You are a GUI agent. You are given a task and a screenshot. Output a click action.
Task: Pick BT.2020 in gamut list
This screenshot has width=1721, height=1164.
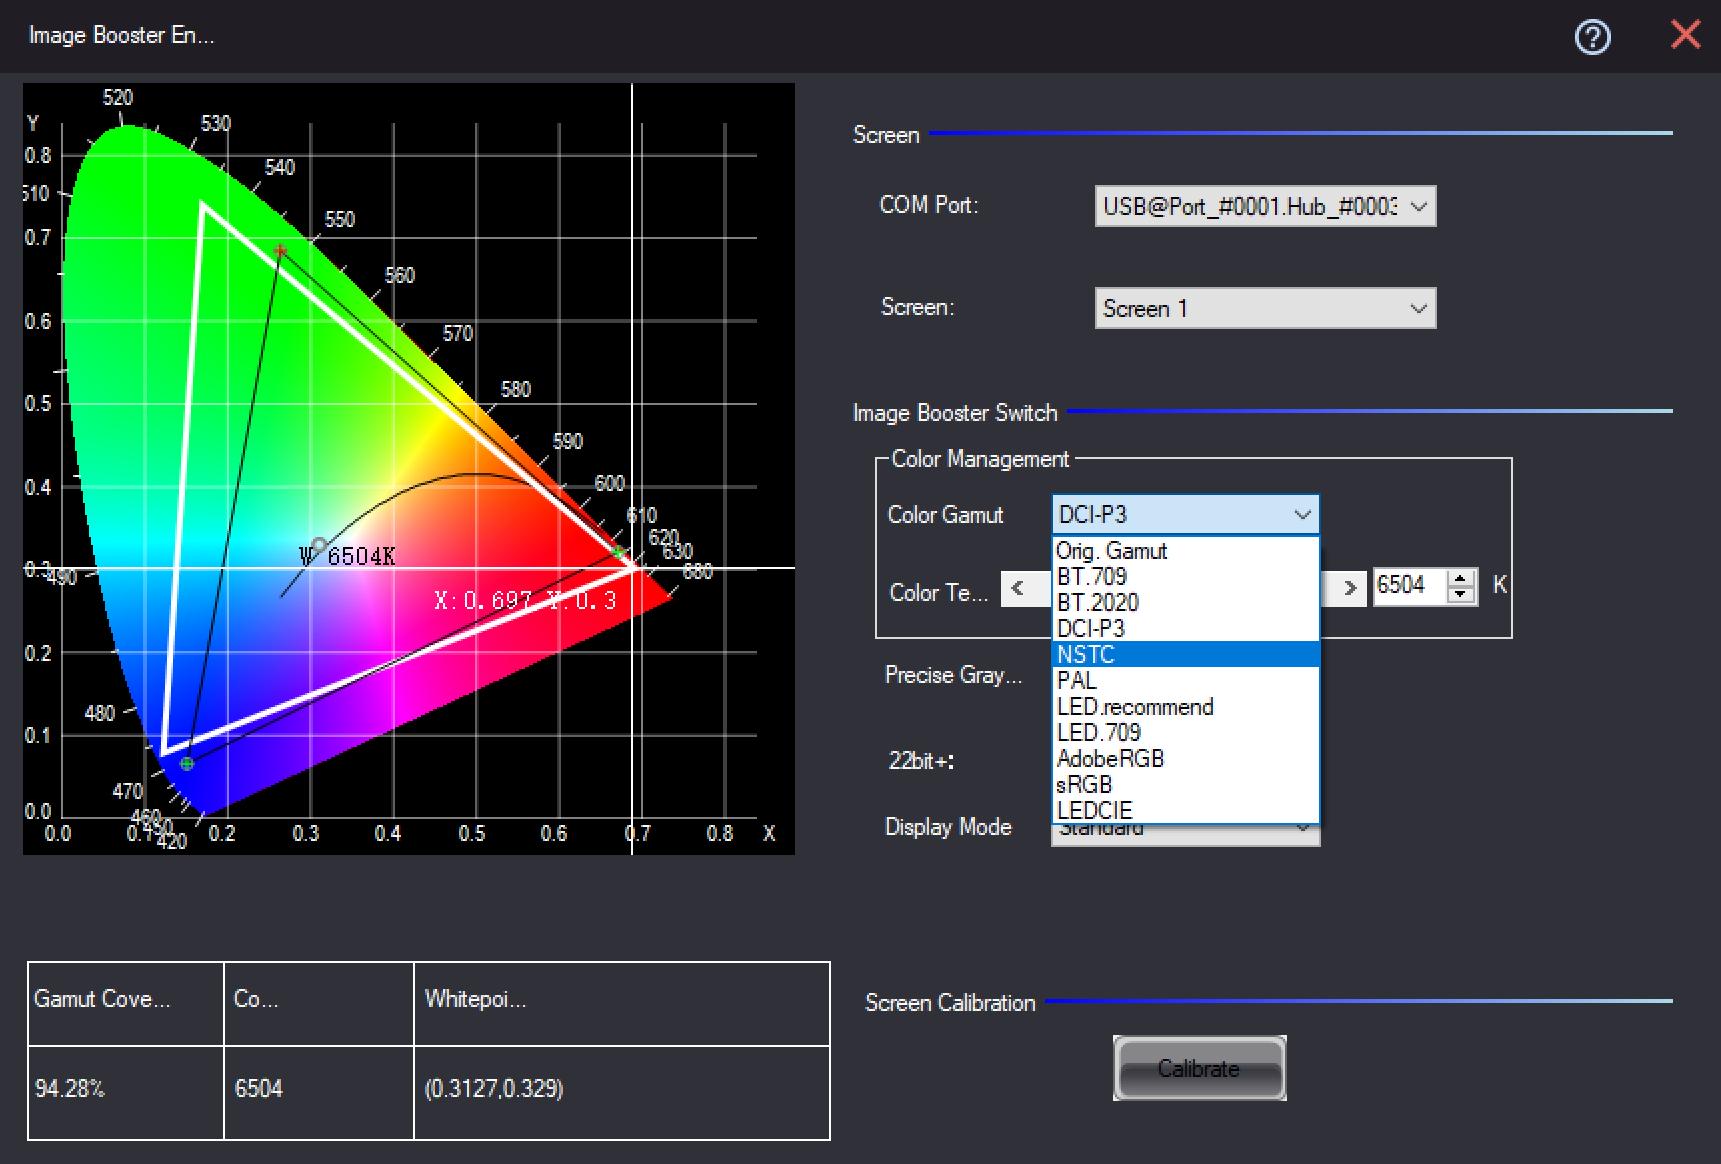coord(1098,603)
